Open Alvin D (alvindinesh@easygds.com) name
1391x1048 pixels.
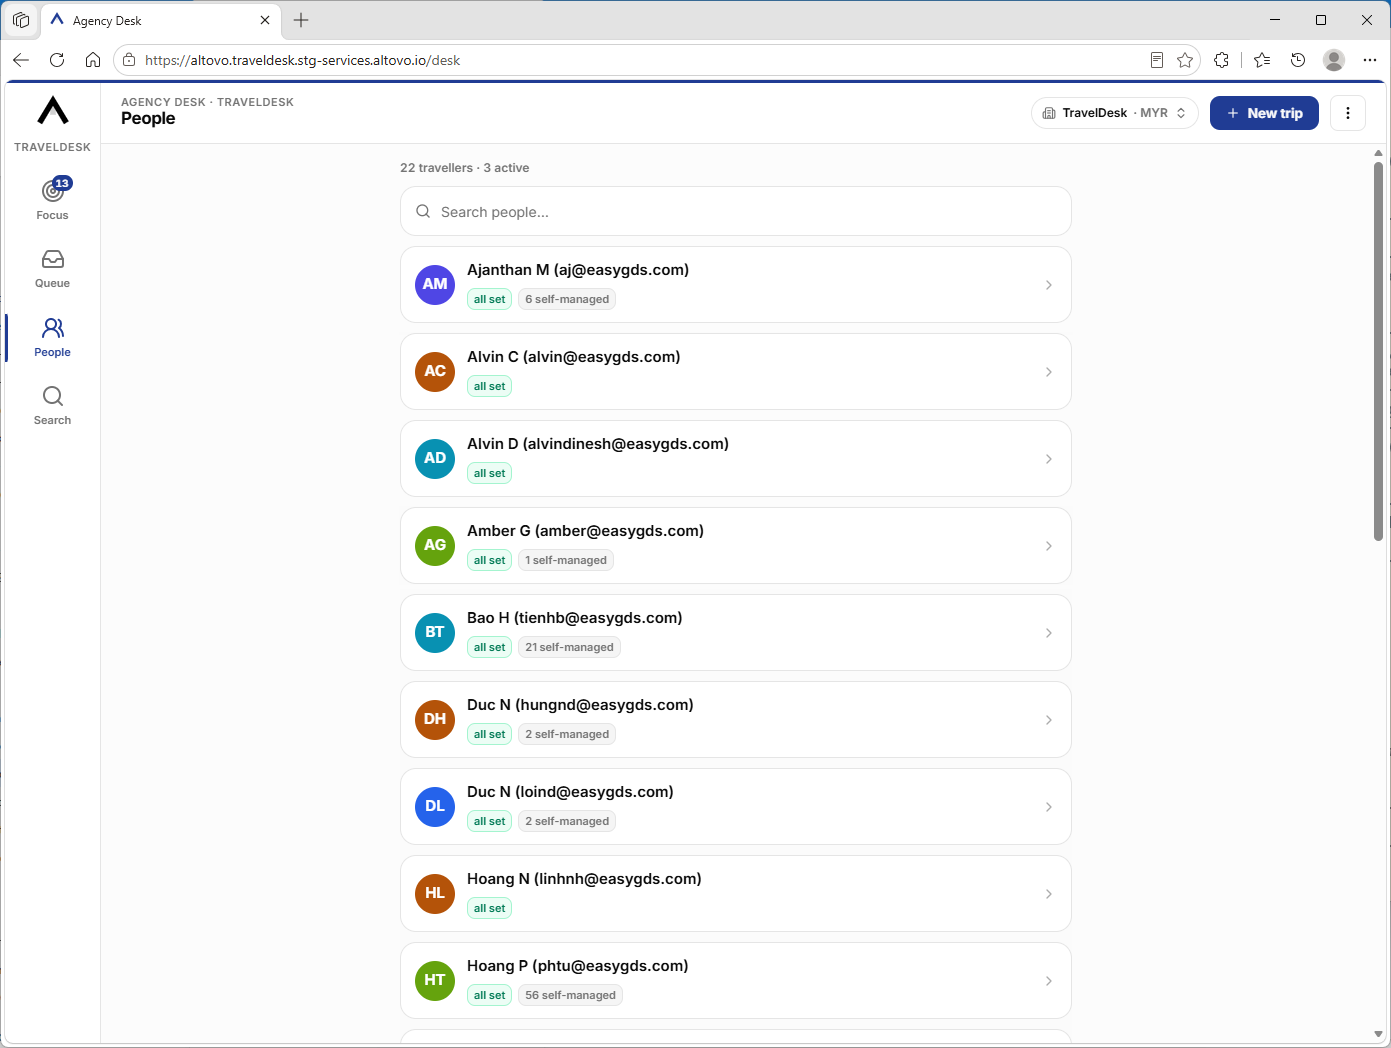[598, 444]
